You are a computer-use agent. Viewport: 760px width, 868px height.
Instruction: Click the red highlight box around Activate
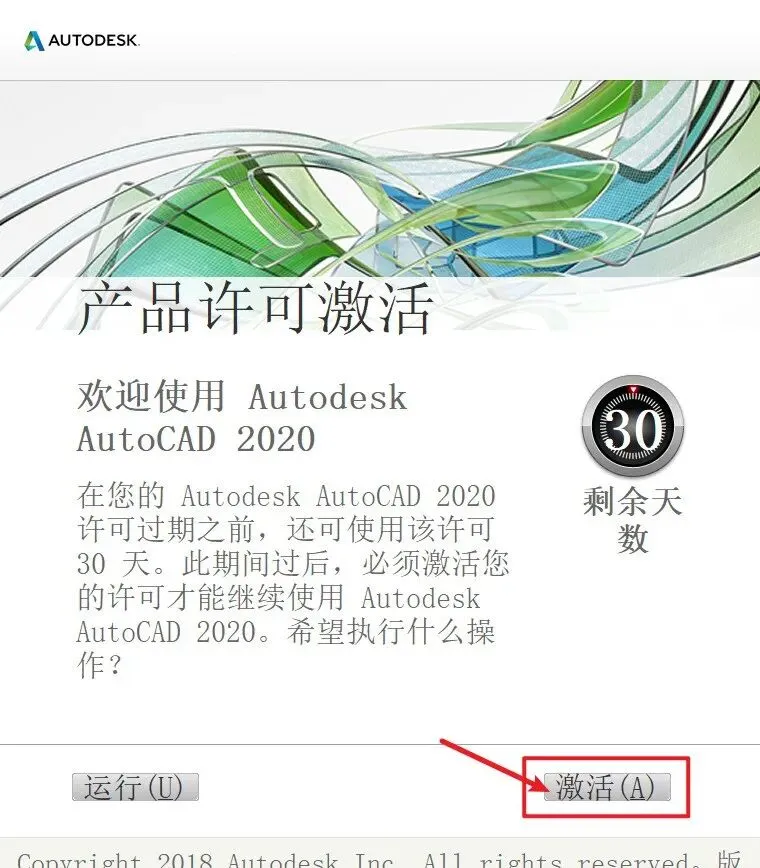click(606, 787)
